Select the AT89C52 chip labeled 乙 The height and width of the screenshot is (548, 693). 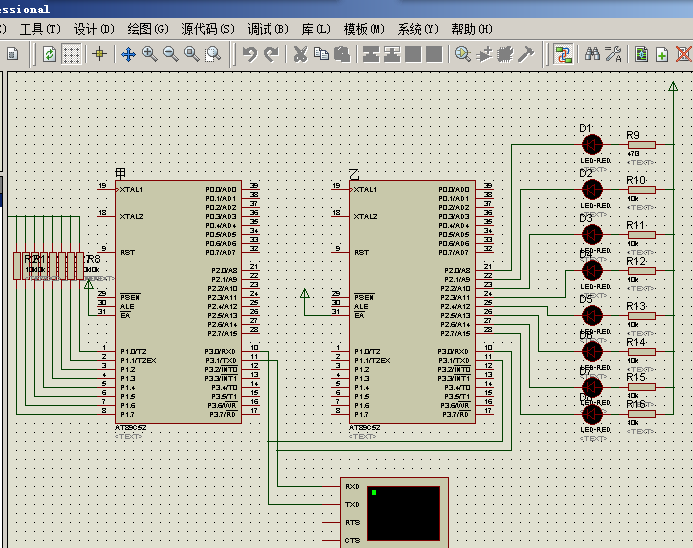coord(412,301)
